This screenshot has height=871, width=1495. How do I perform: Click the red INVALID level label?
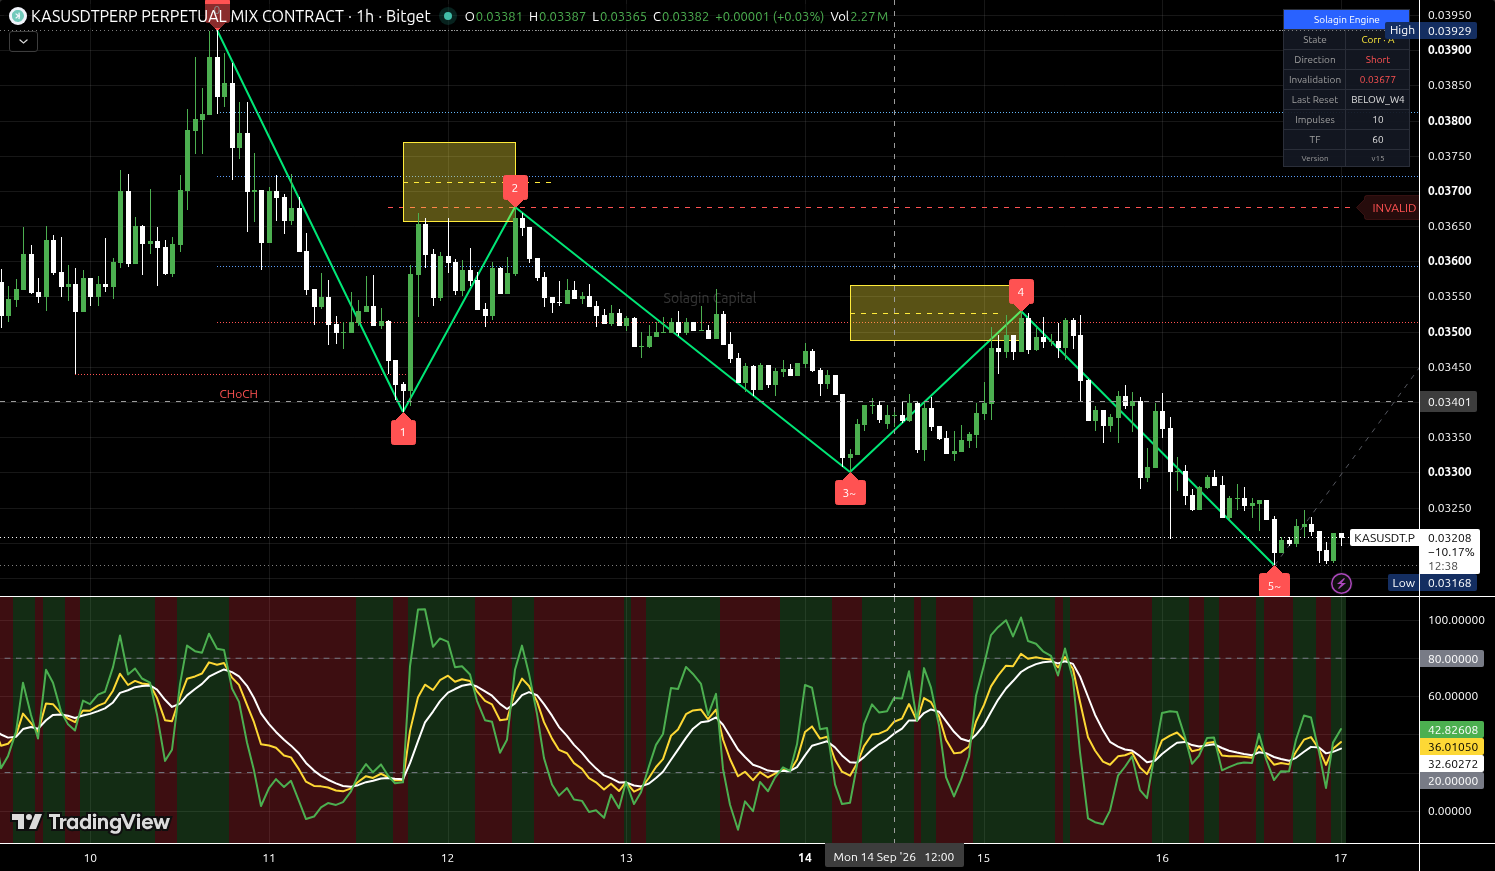(1389, 208)
